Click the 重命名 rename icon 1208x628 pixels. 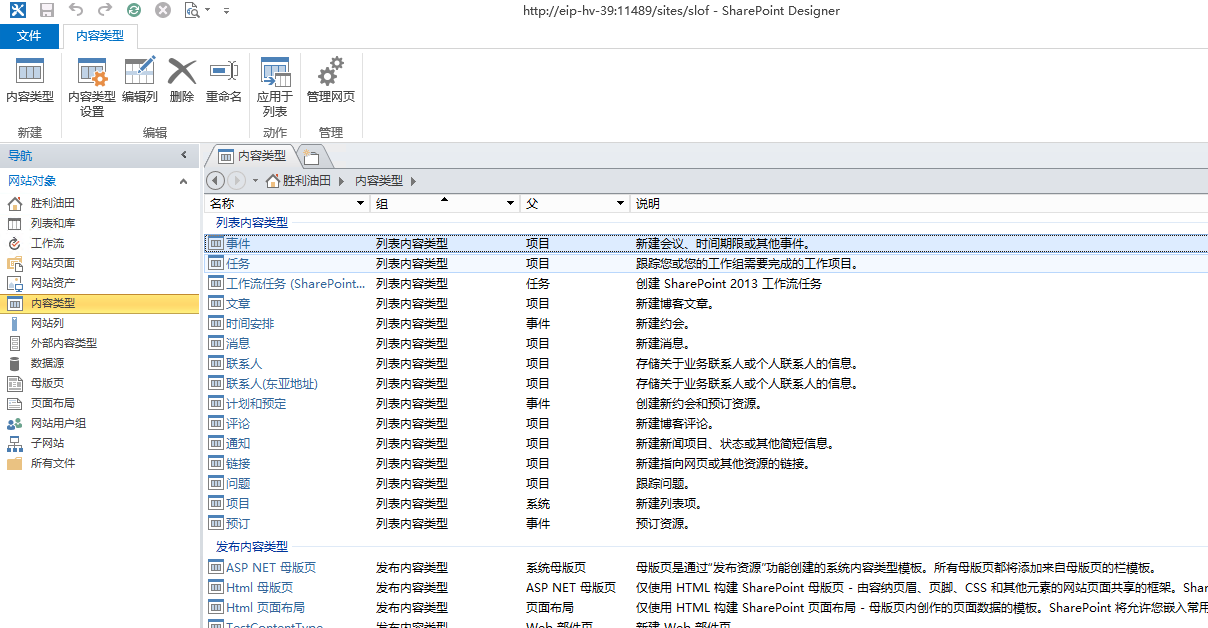[x=224, y=72]
